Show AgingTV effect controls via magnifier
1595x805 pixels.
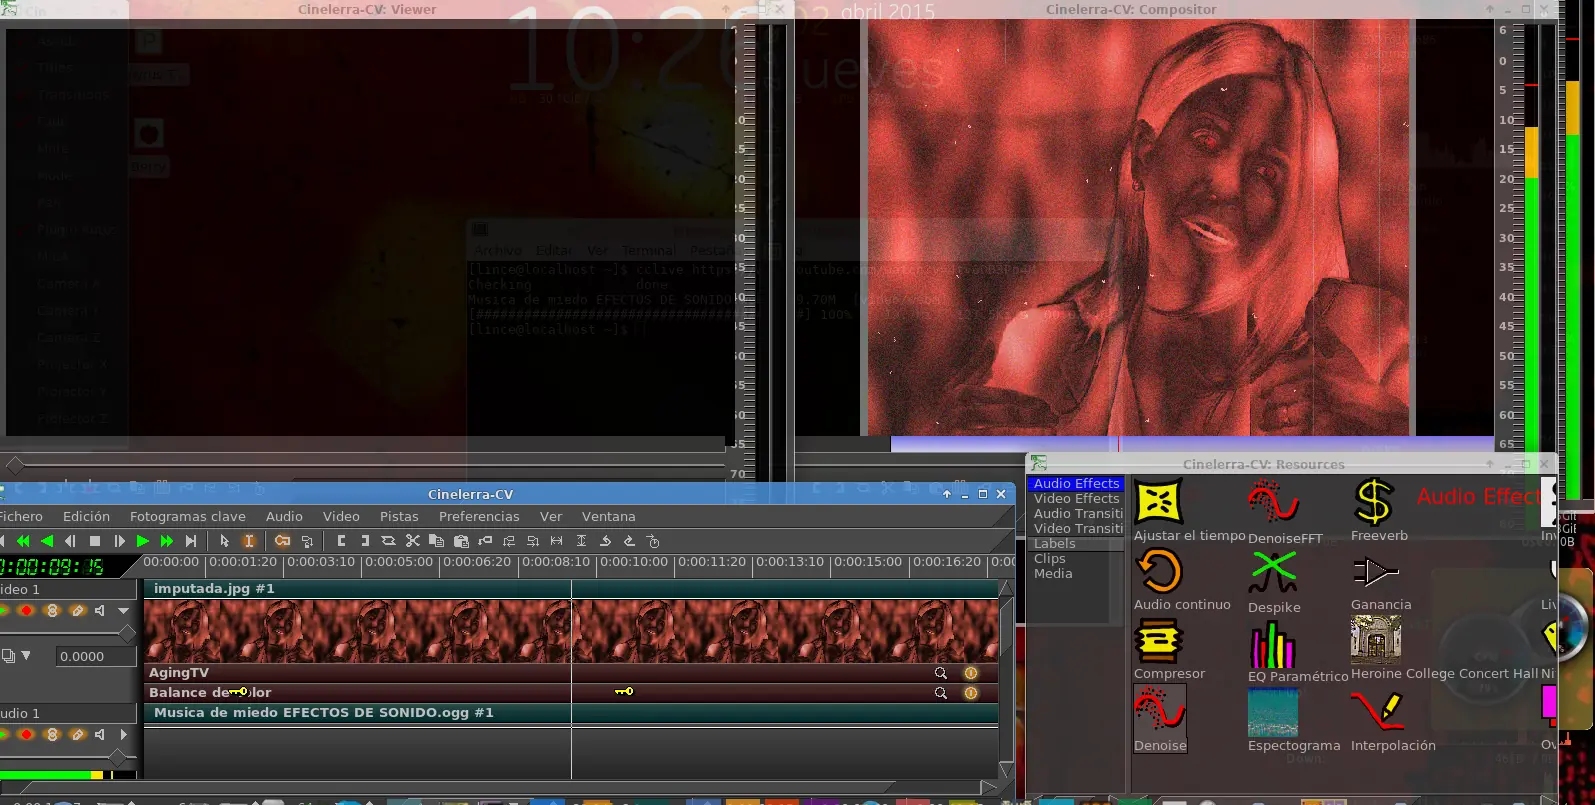tap(941, 673)
